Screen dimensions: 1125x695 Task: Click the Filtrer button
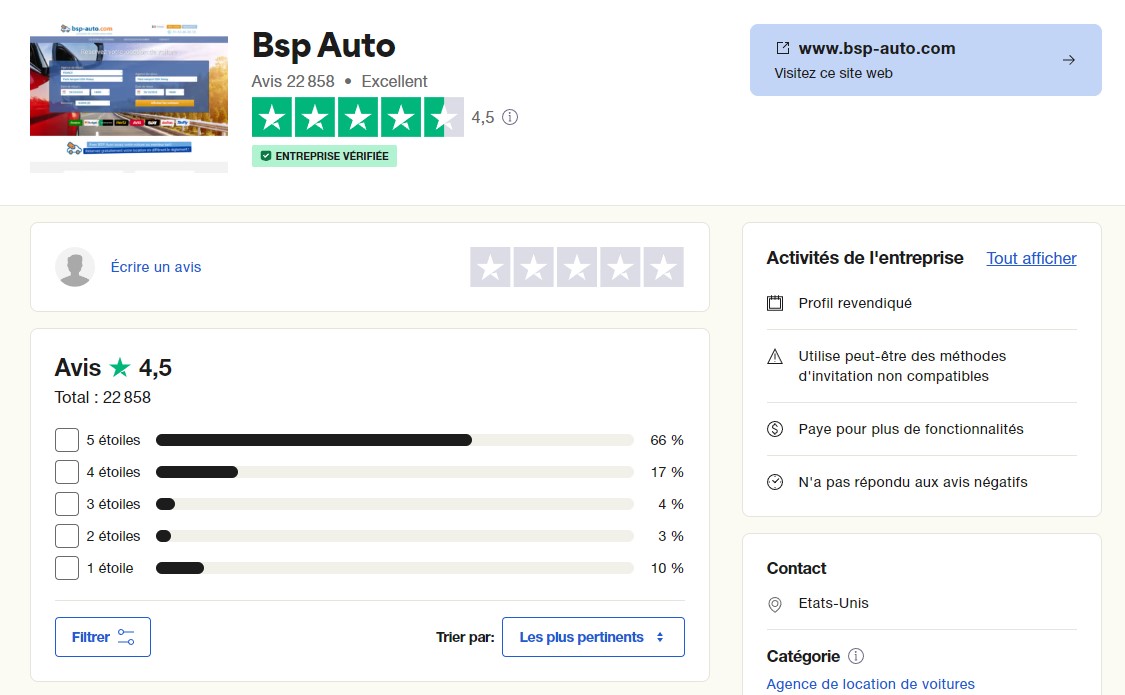tap(103, 637)
